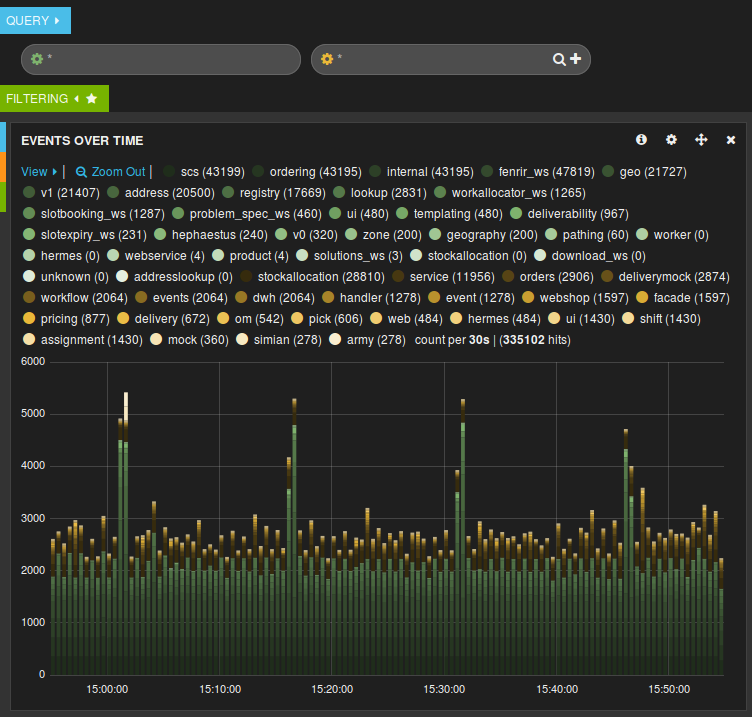Click the pricing (877) legend dot
Viewport: 752px width, 717px height.
pyautogui.click(x=29, y=318)
